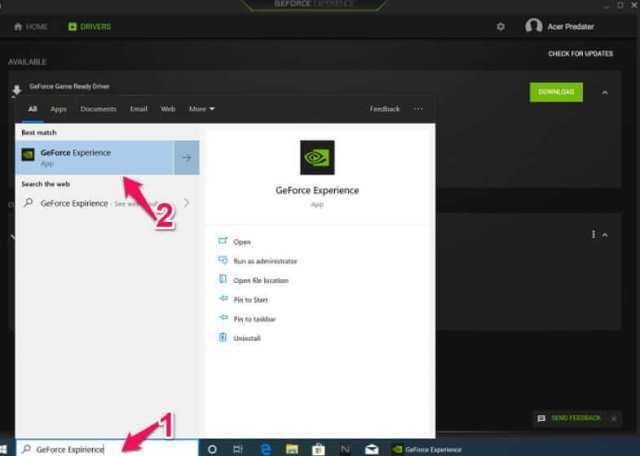Switch to the DRIVERS tab
Screen dimensions: 640x456
coord(89,27)
